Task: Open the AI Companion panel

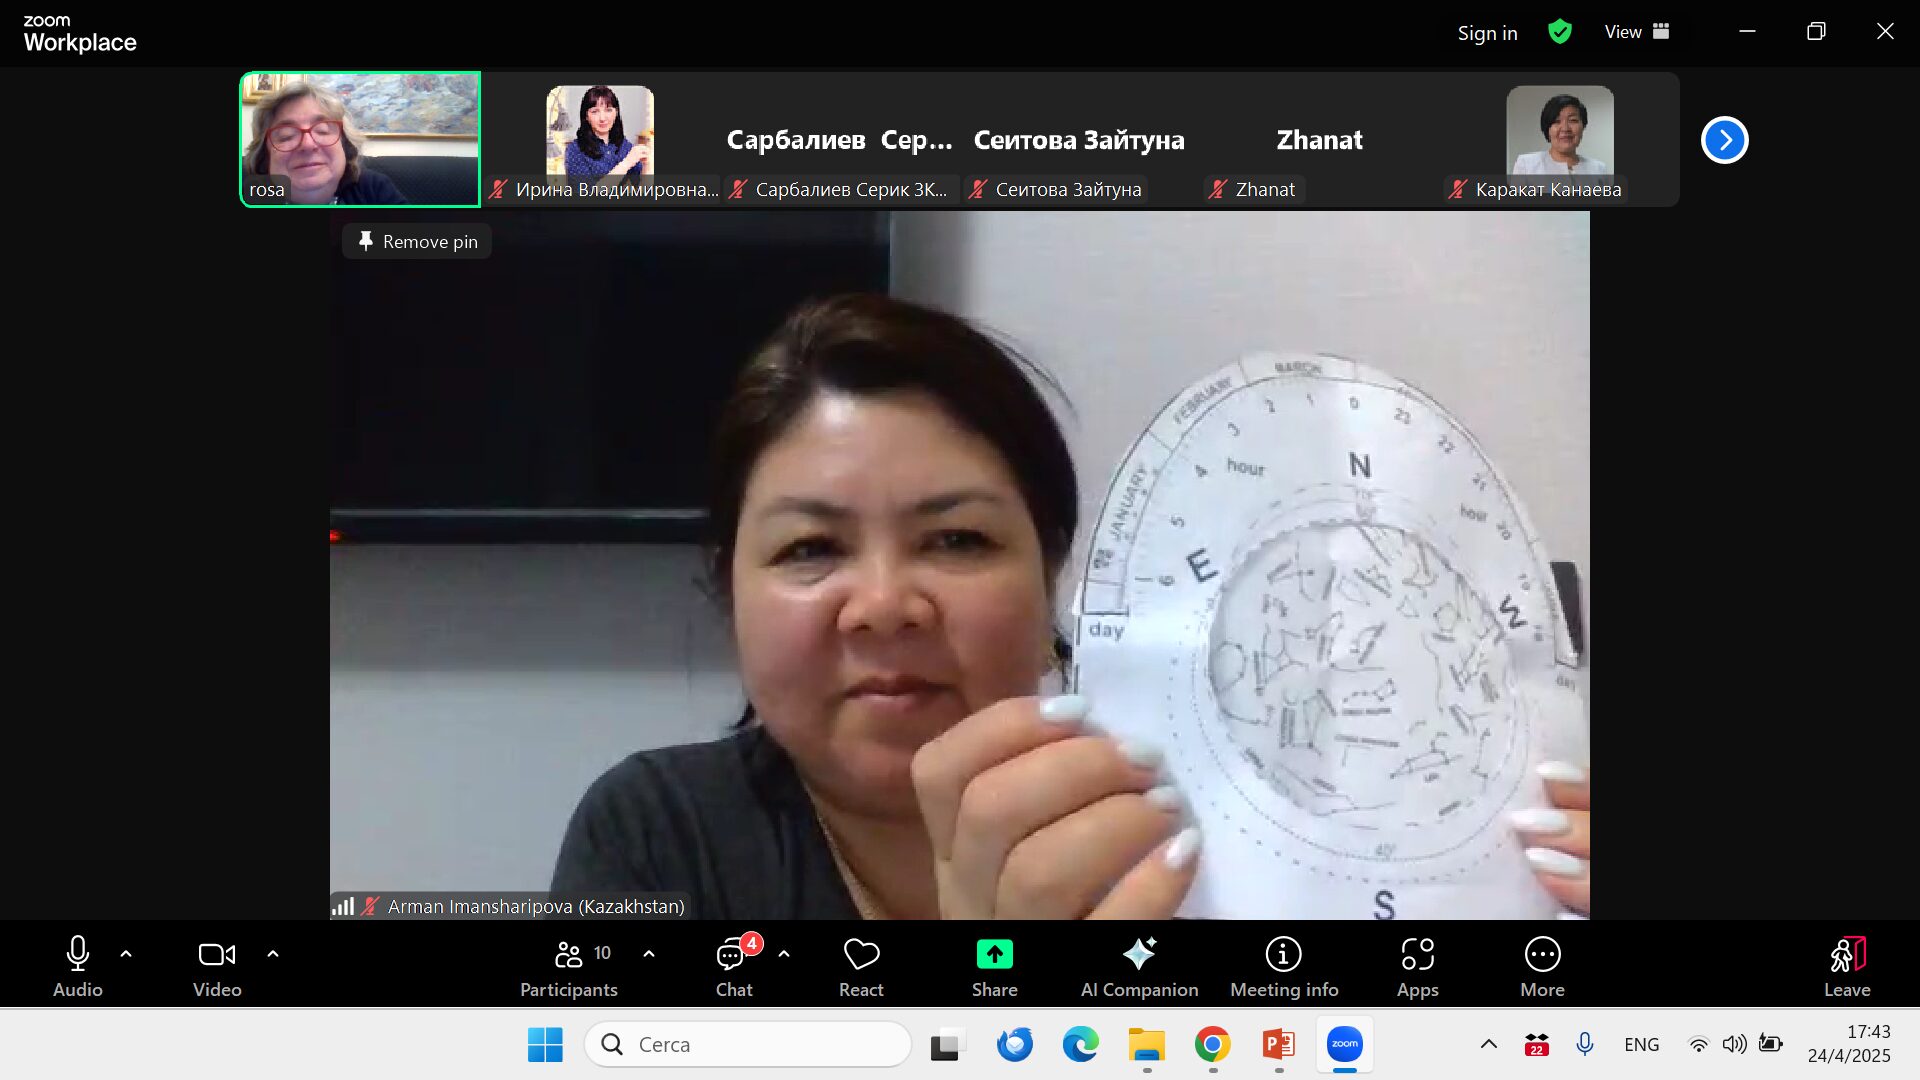Action: (x=1139, y=966)
